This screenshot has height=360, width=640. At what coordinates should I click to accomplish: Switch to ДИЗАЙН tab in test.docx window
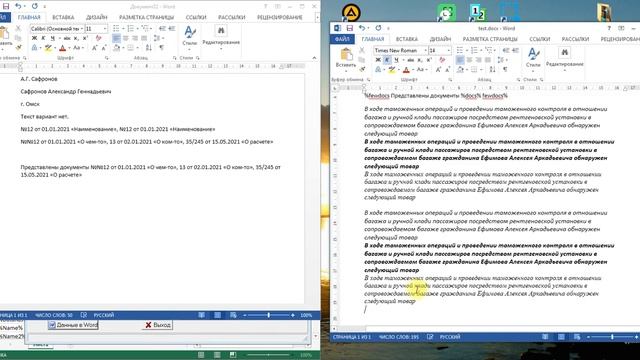440,39
